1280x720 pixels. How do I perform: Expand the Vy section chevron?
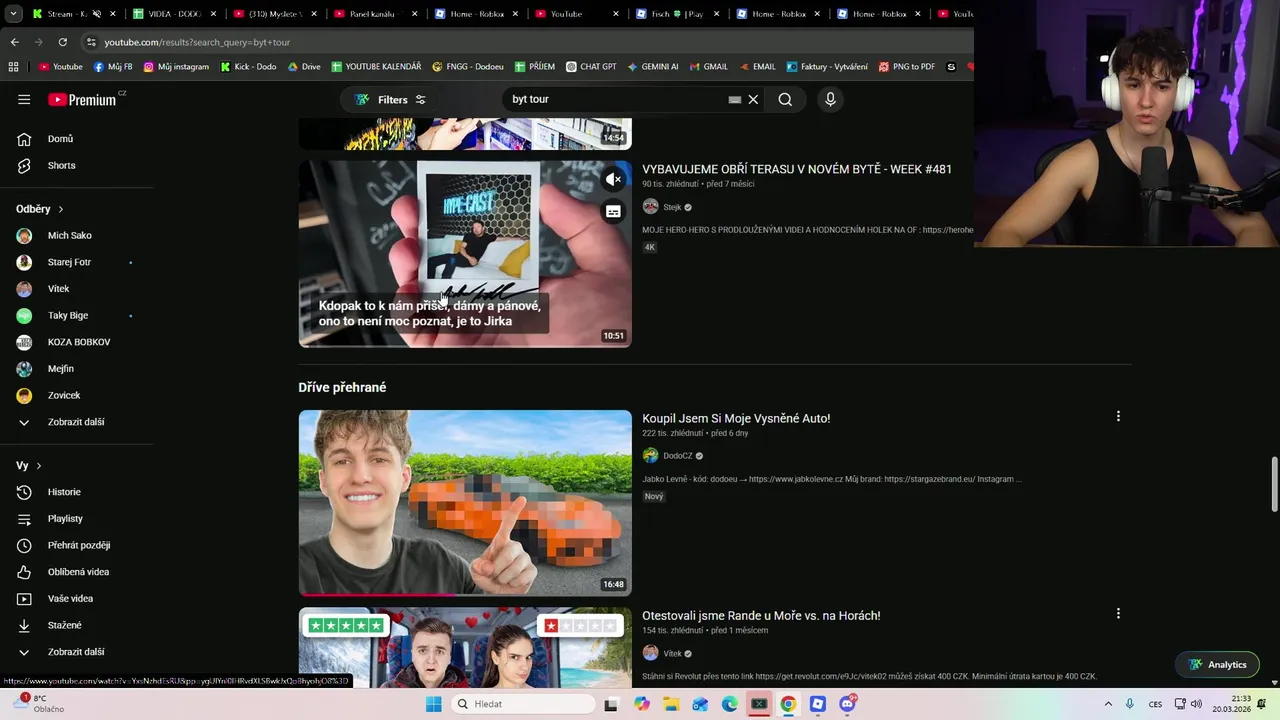[39, 466]
